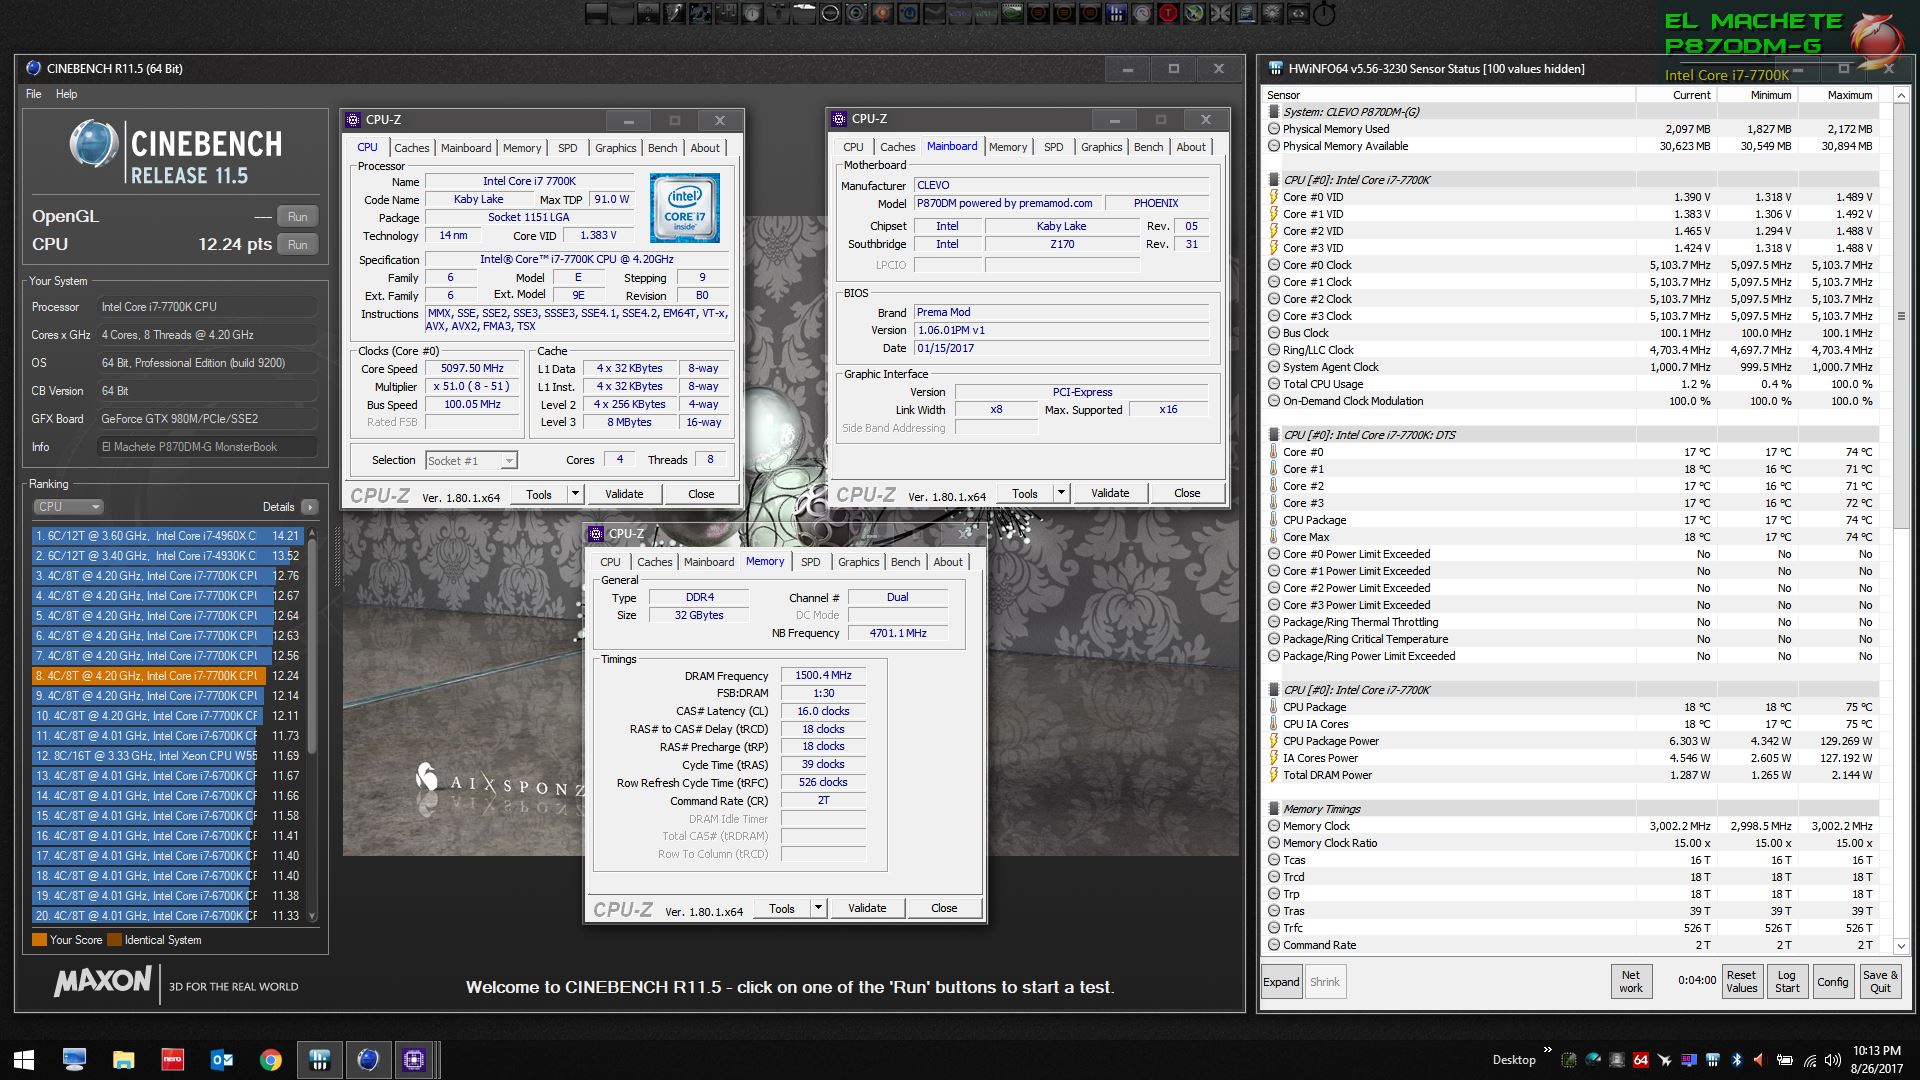Select the highlighted rank 8 i7-7700K score row
Screen dimensions: 1920x1080
click(x=150, y=676)
